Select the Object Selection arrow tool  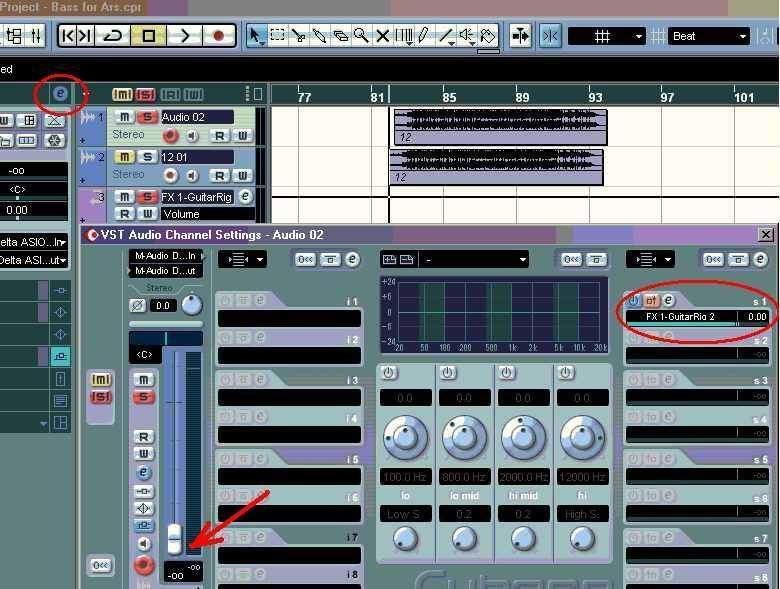pyautogui.click(x=256, y=36)
